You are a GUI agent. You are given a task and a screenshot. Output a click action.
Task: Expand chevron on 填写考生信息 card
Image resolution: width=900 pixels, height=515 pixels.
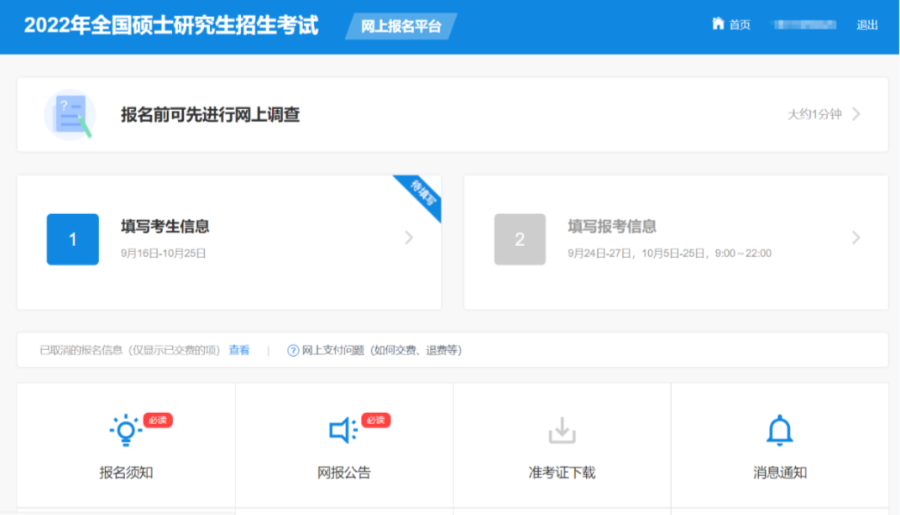pyautogui.click(x=409, y=238)
